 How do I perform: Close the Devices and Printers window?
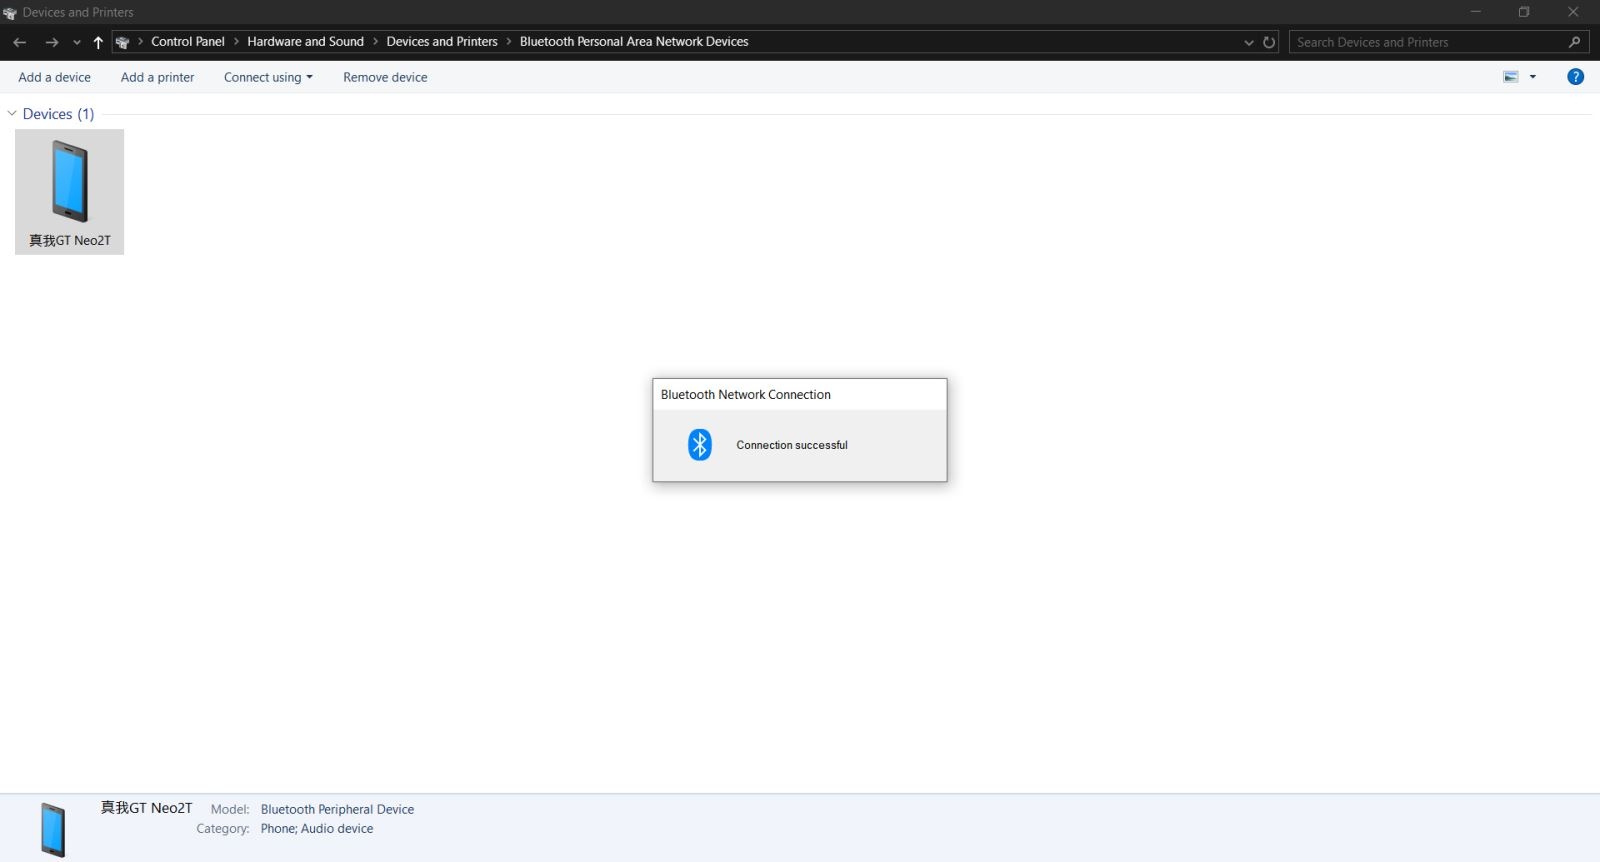pos(1573,12)
